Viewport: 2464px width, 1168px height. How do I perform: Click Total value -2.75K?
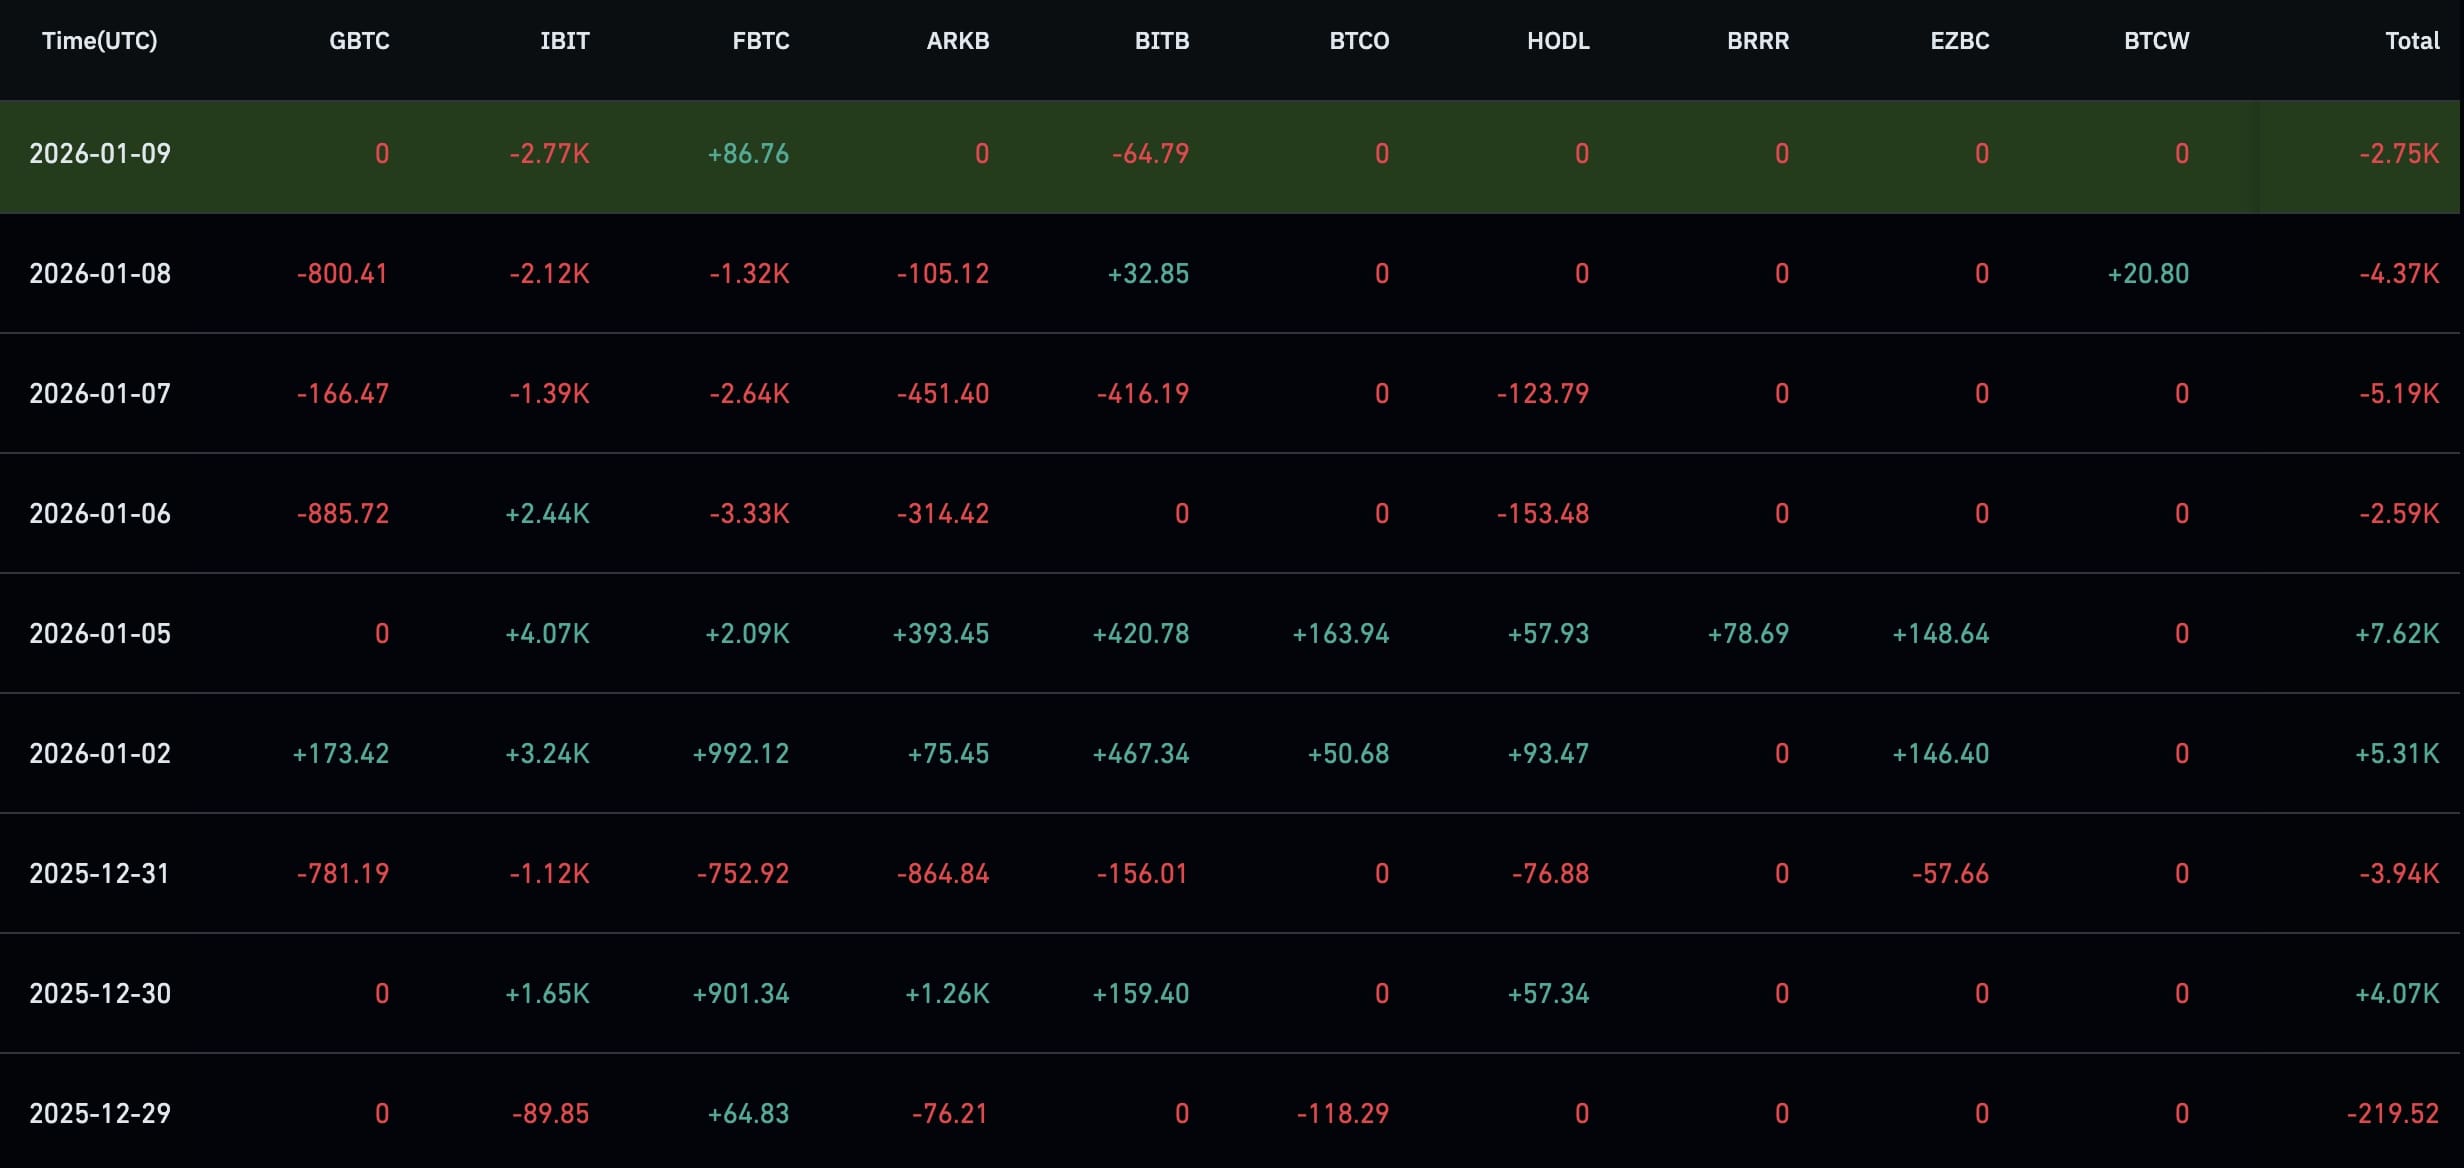pyautogui.click(x=2399, y=153)
